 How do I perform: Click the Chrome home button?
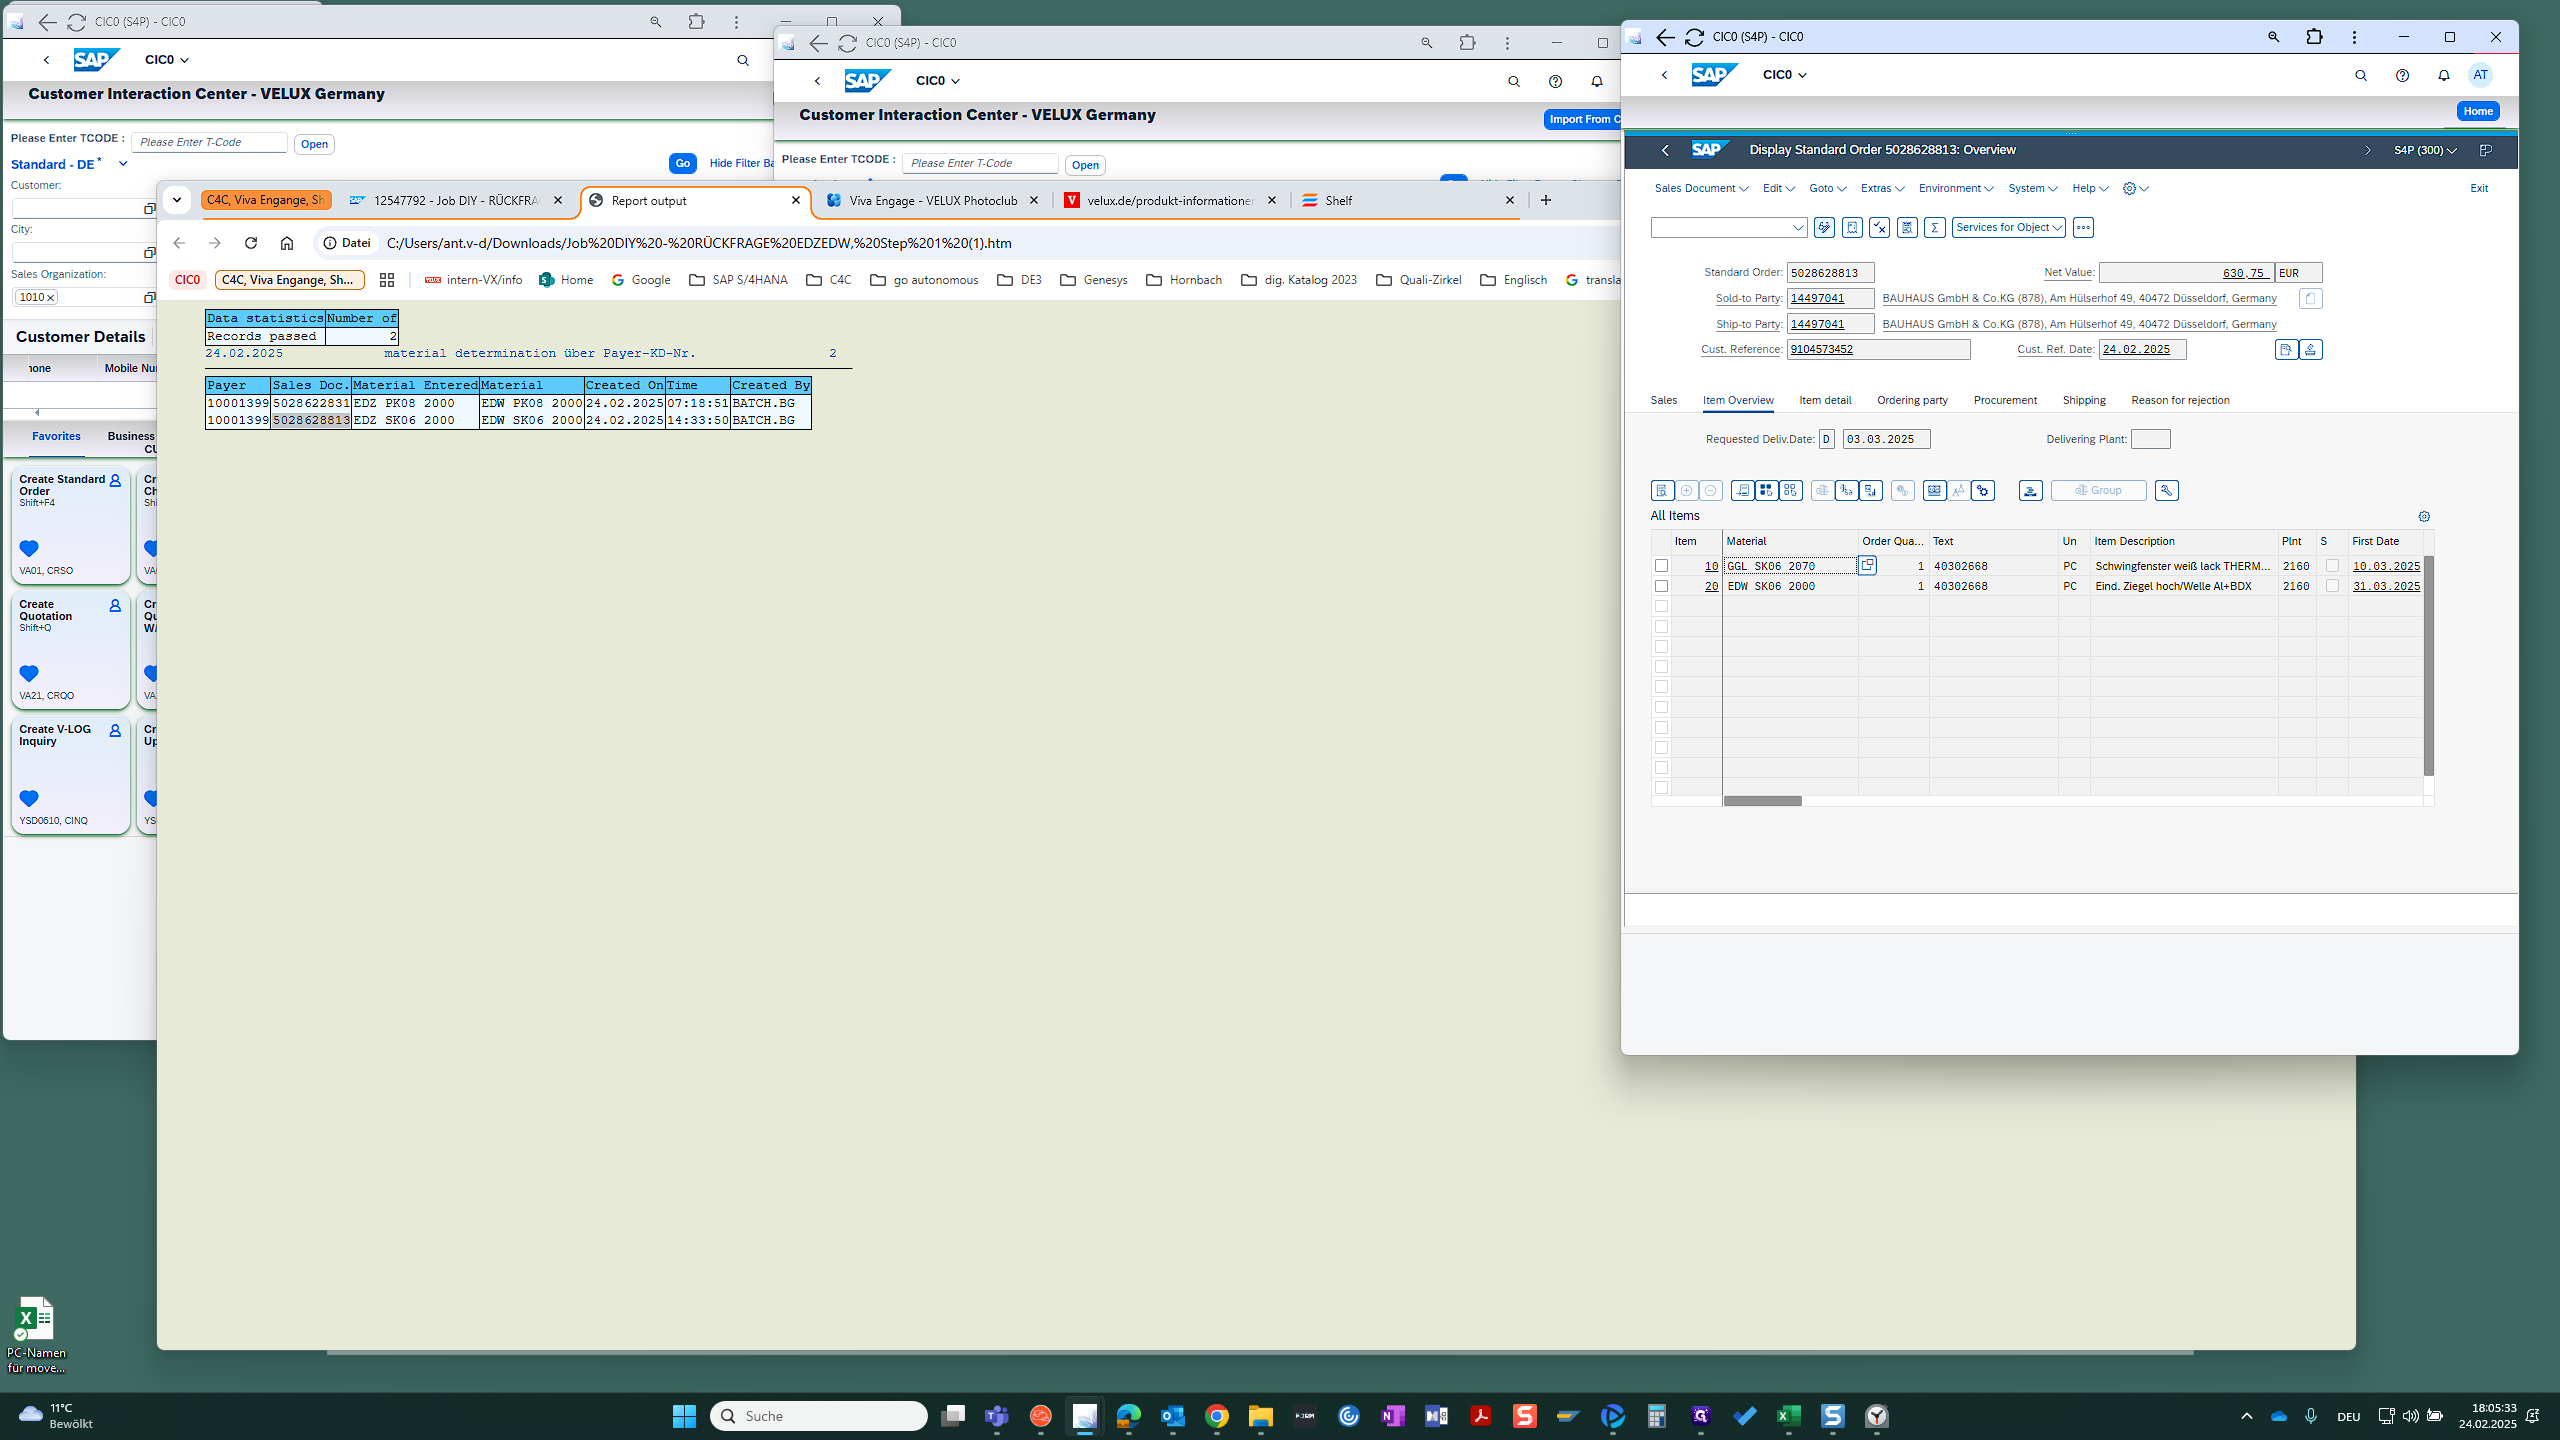tap(287, 243)
